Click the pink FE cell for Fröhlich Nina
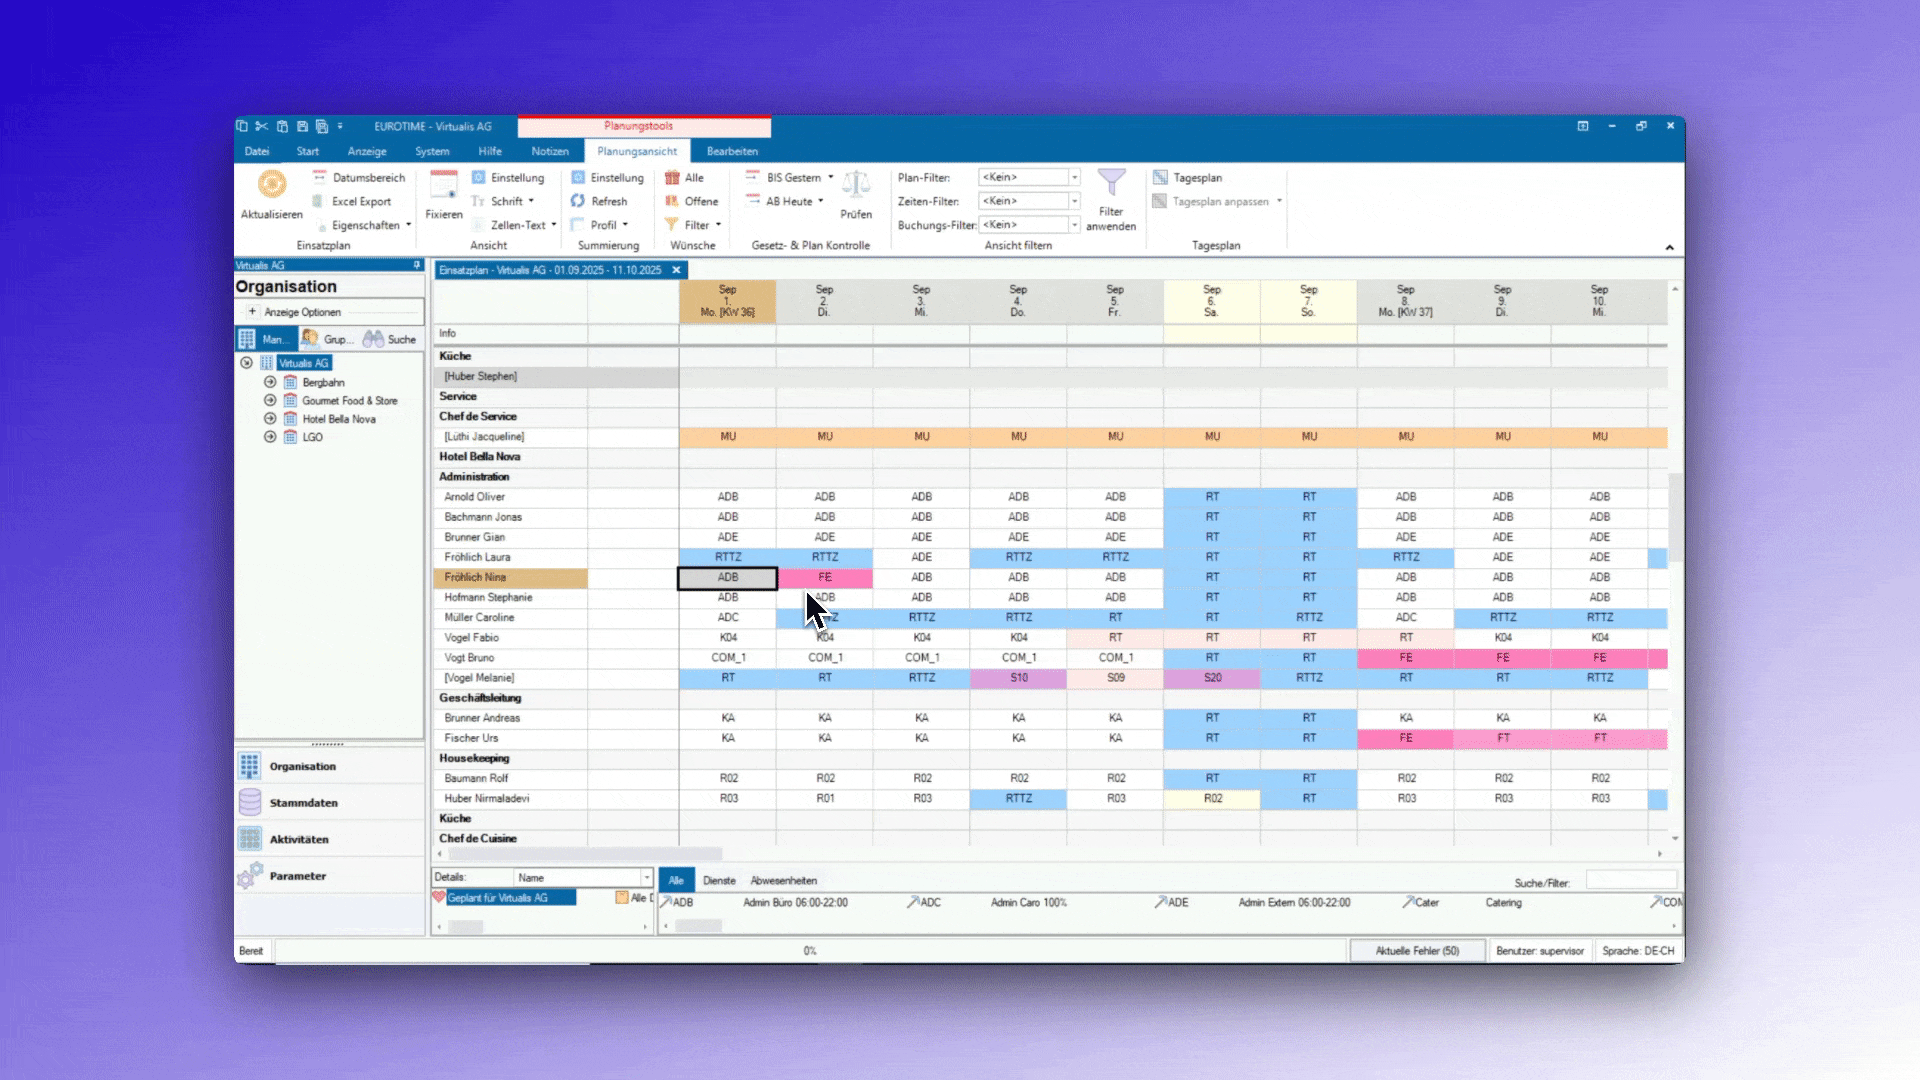The height and width of the screenshot is (1080, 1920). click(825, 577)
